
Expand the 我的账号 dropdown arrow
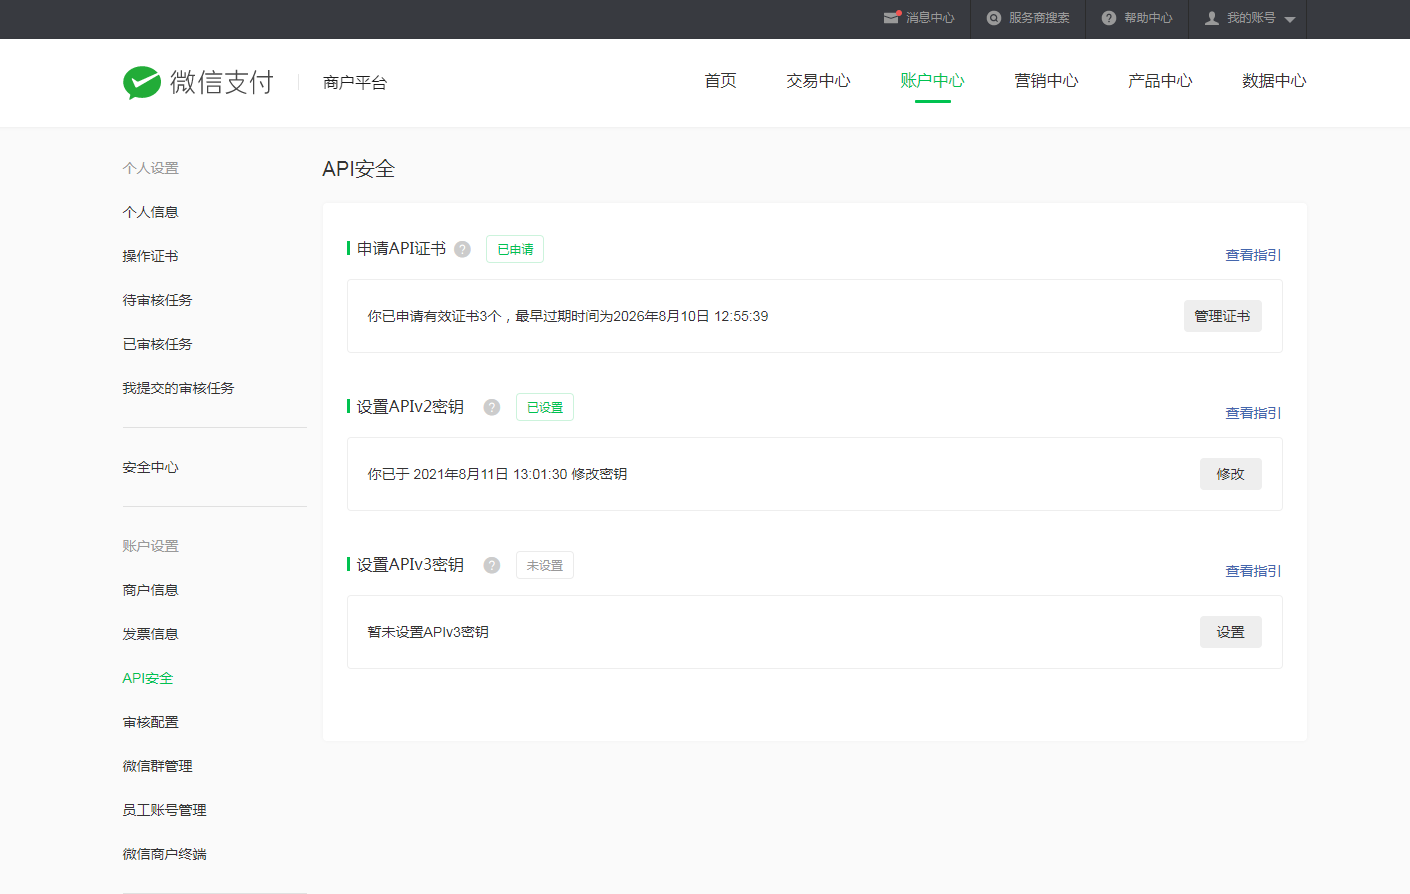click(1290, 19)
